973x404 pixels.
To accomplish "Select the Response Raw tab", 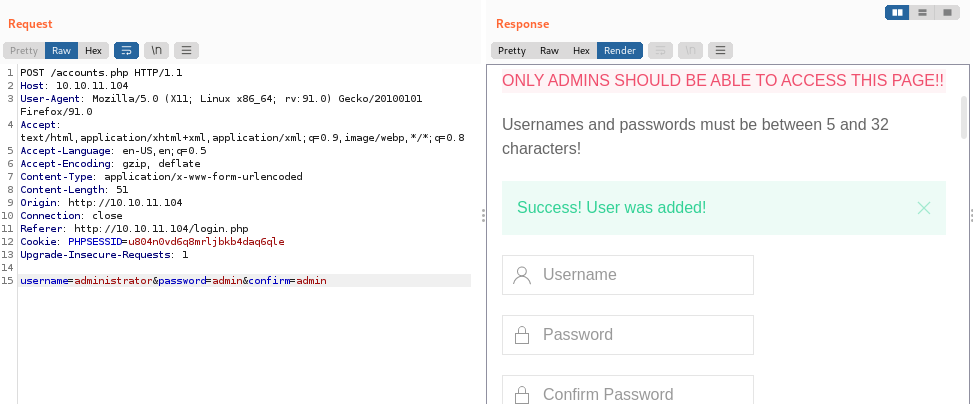I will (549, 51).
